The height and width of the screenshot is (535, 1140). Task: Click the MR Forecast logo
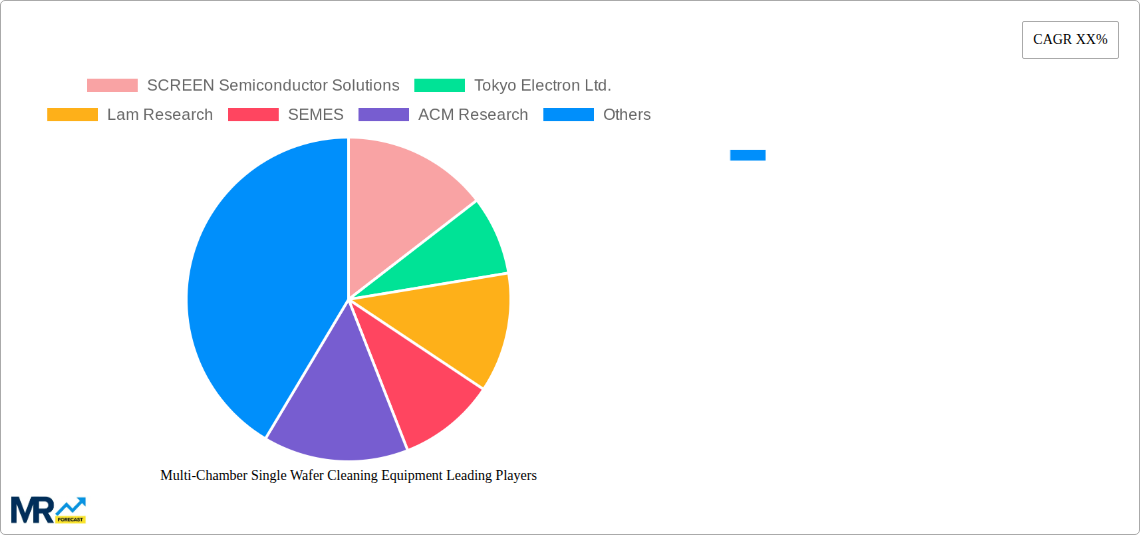pyautogui.click(x=49, y=510)
